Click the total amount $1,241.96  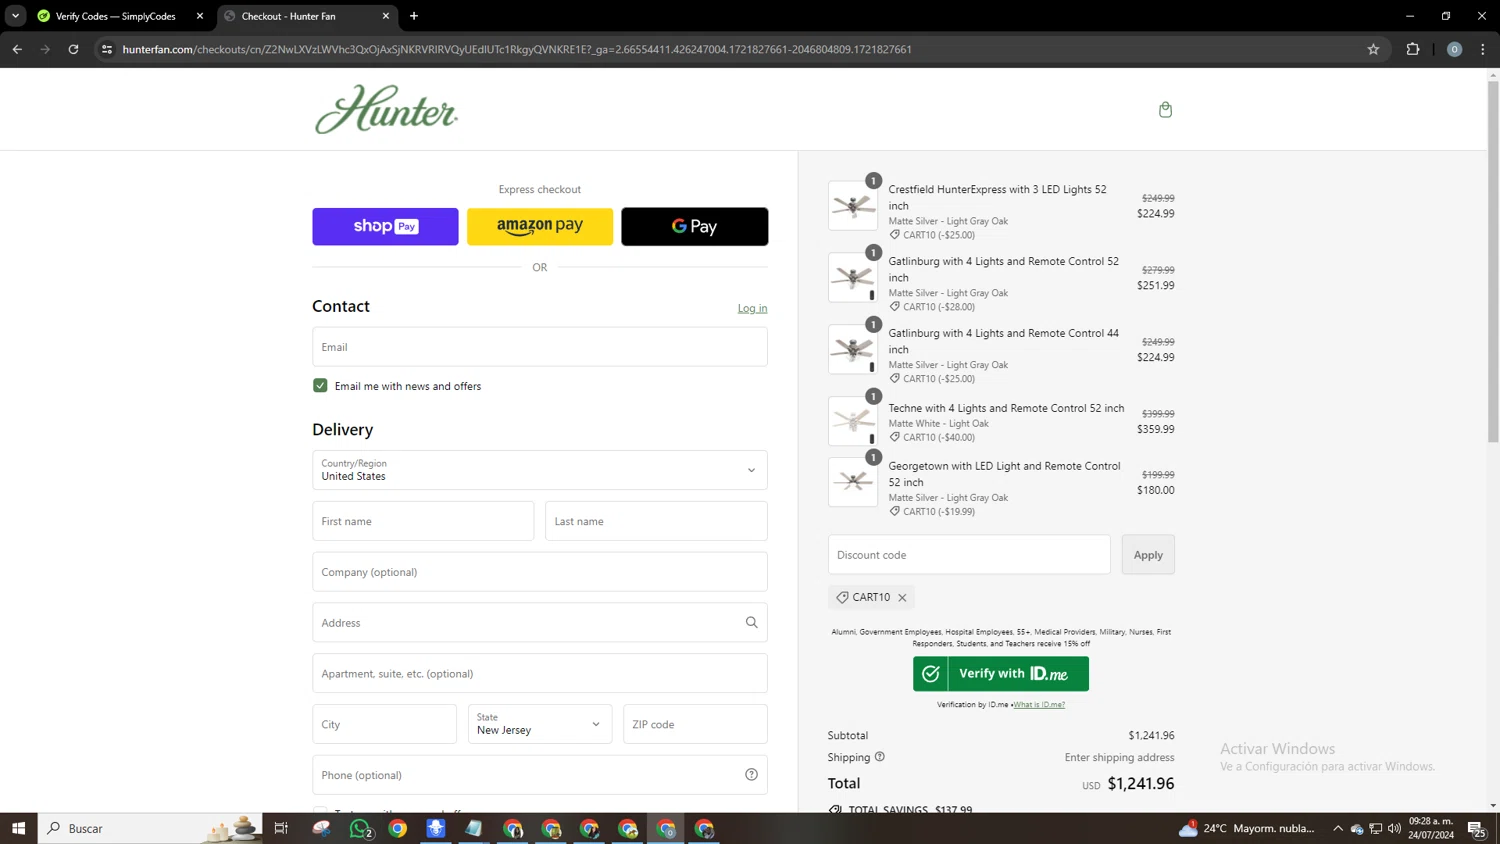1141,784
